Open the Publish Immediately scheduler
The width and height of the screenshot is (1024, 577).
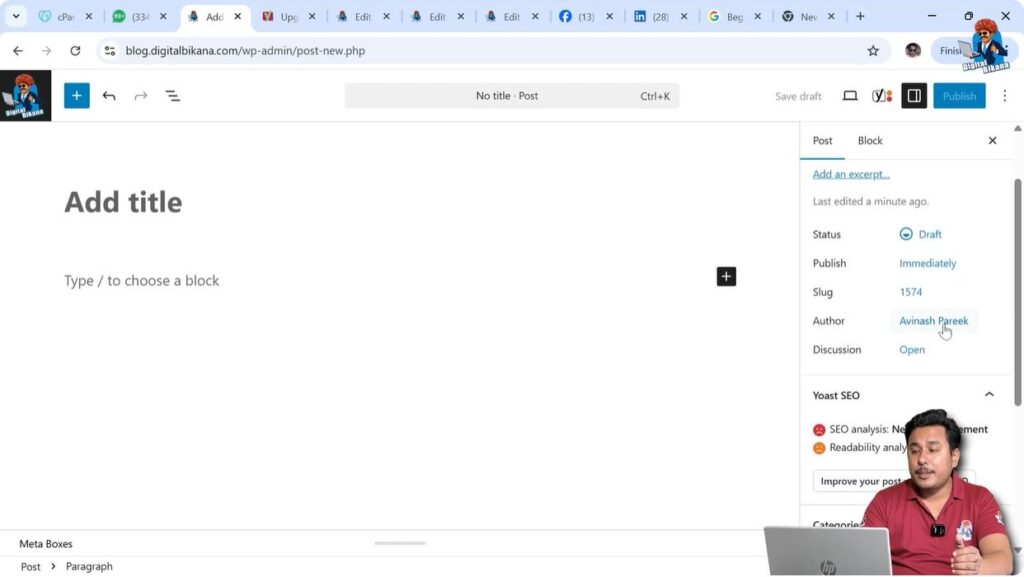[x=927, y=263]
